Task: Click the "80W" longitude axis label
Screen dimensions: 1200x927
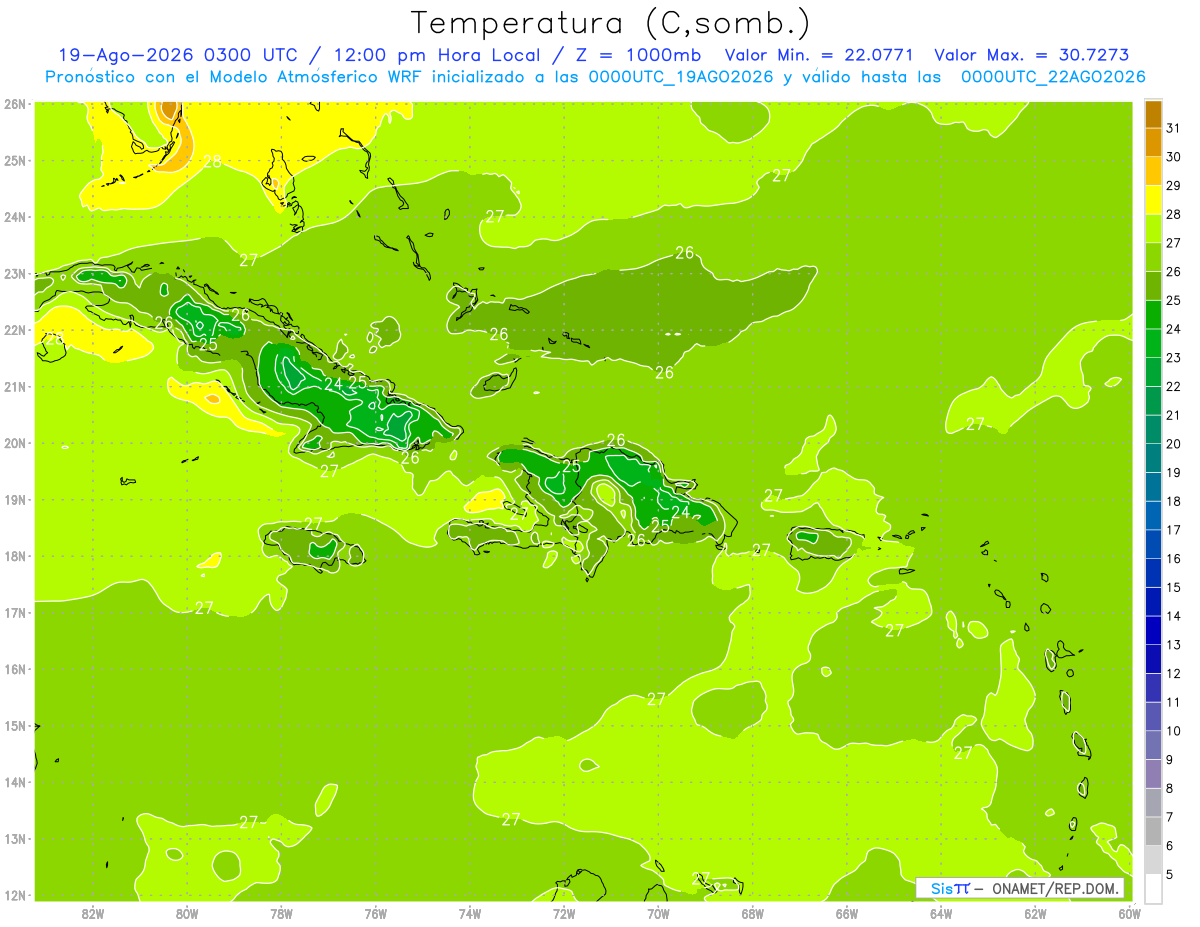Action: coord(187,912)
